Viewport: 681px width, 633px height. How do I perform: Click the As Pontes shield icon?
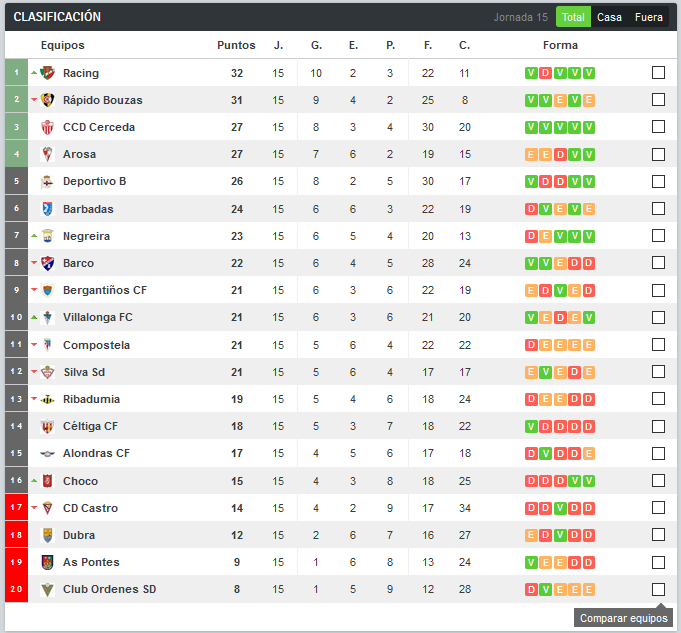pyautogui.click(x=47, y=562)
